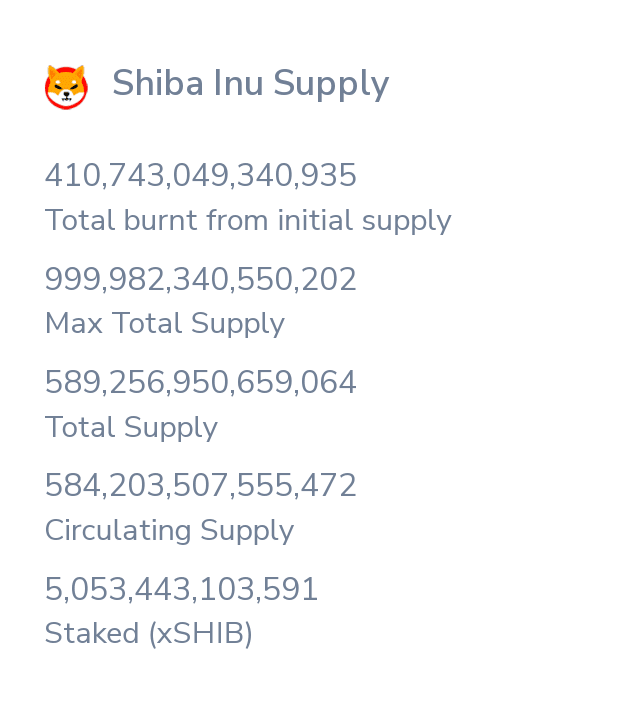Image resolution: width=630 pixels, height=701 pixels.
Task: Click the word "initial" in burnt label
Action: click(x=318, y=220)
